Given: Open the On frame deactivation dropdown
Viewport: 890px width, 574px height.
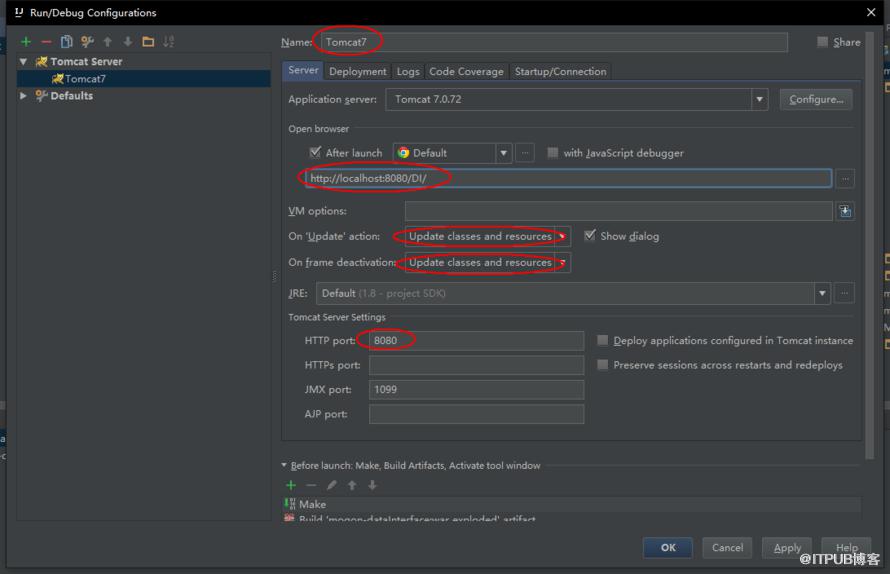Looking at the screenshot, I should tap(562, 262).
